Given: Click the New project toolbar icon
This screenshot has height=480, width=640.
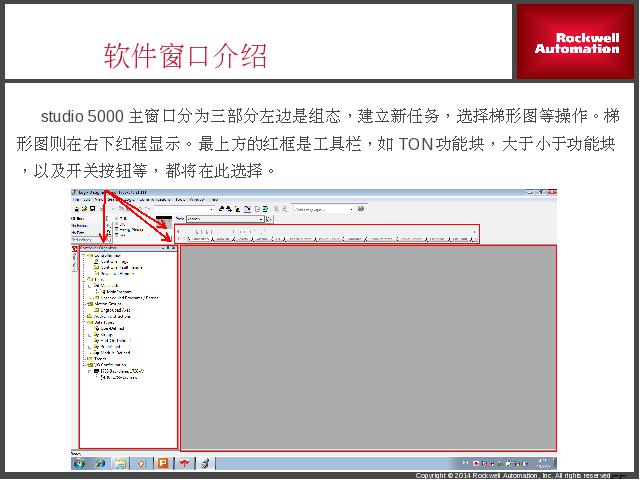Looking at the screenshot, I should click(76, 209).
